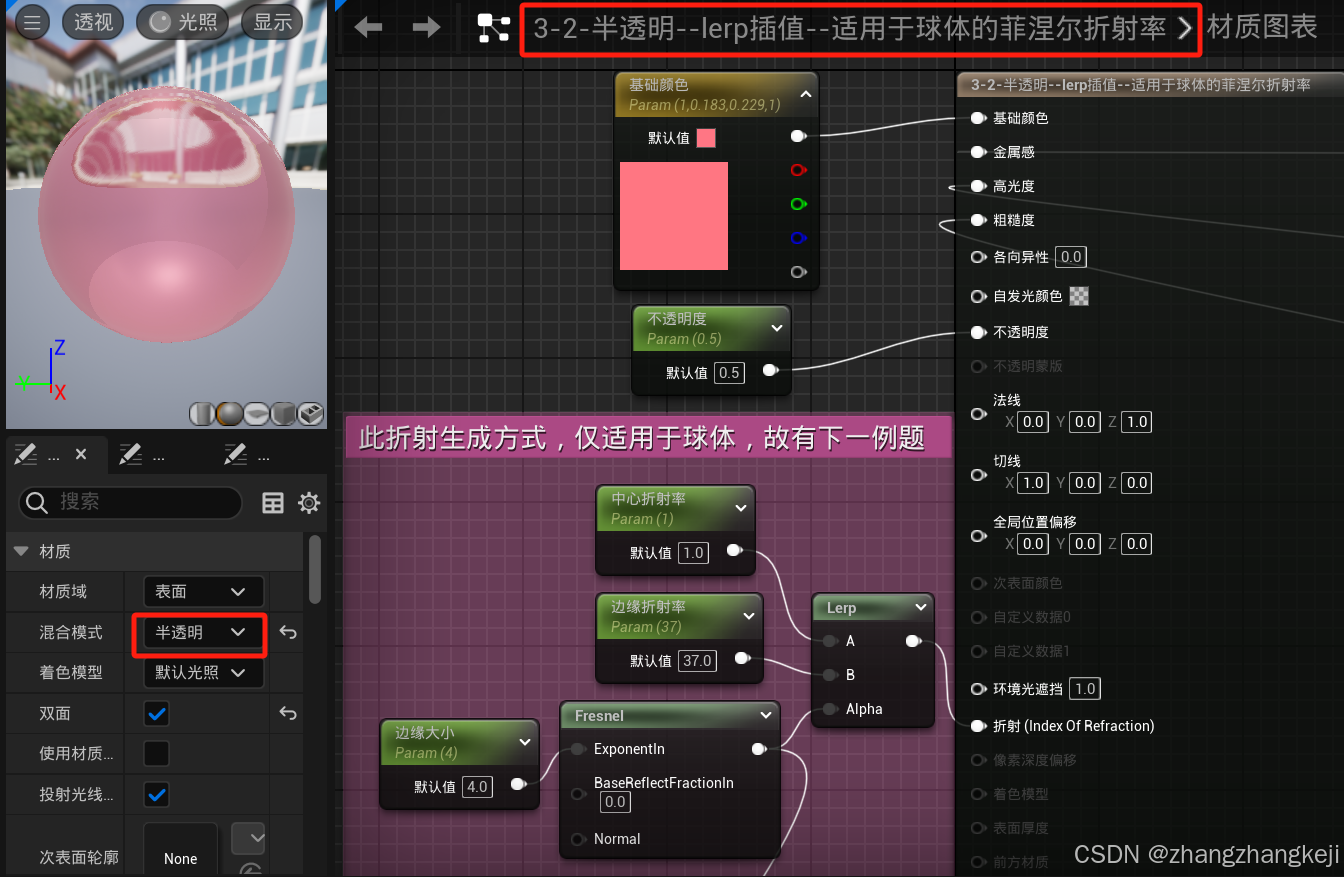Select the sphere preview mesh icon
The image size is (1344, 877).
(x=228, y=413)
